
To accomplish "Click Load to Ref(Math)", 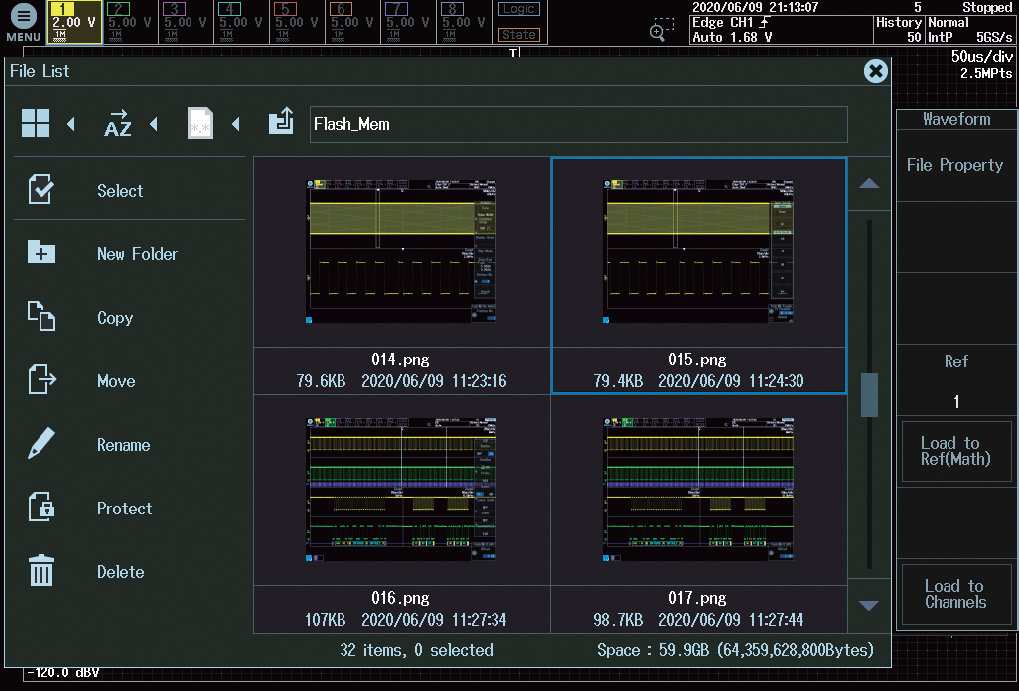I will 956,451.
